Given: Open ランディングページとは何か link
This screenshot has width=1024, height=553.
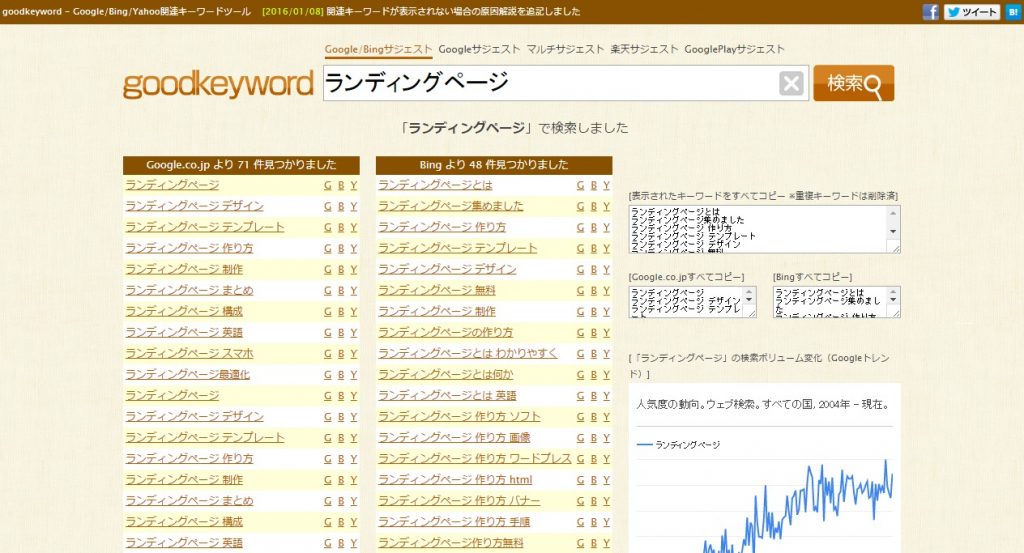Looking at the screenshot, I should click(x=445, y=374).
